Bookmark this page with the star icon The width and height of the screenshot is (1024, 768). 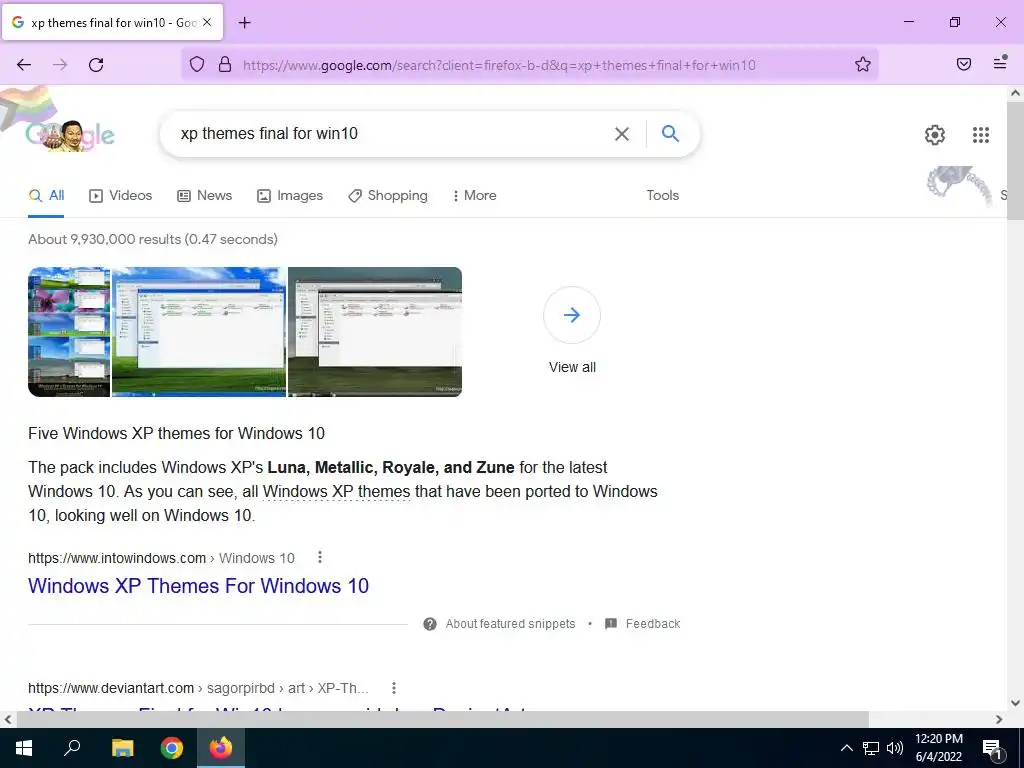(x=863, y=64)
